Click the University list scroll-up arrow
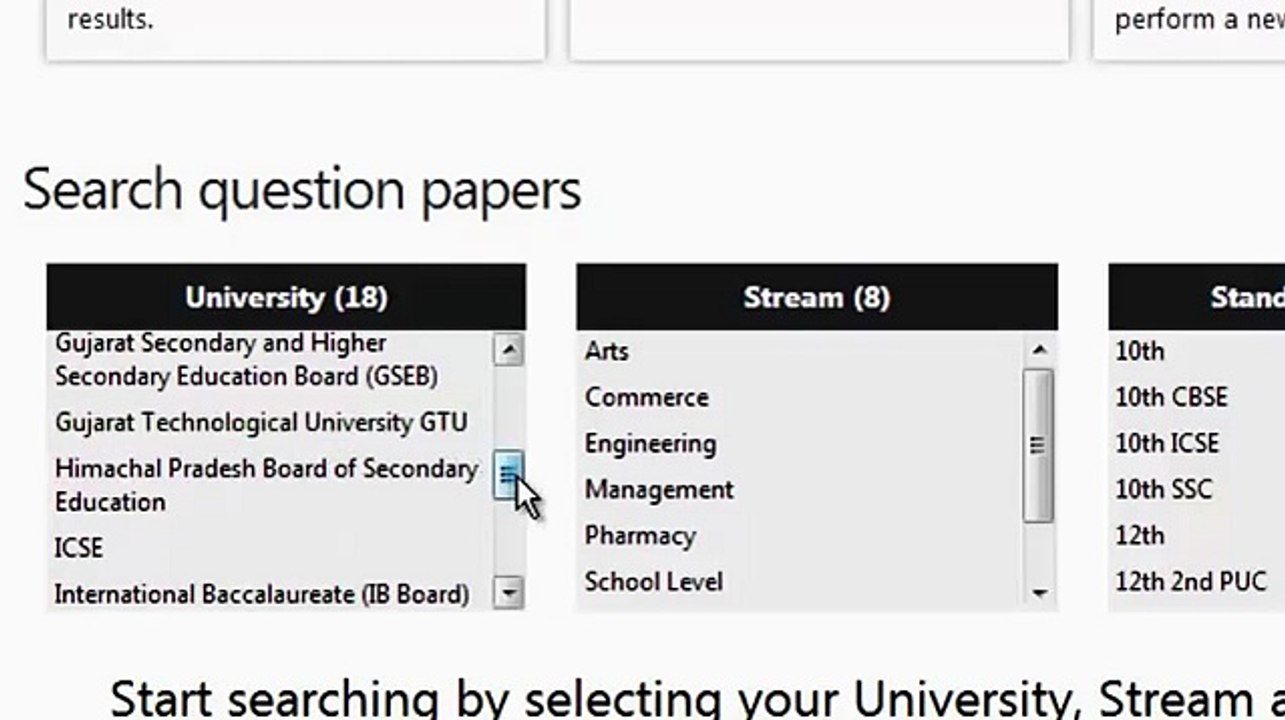This screenshot has height=720, width=1285. click(x=509, y=350)
